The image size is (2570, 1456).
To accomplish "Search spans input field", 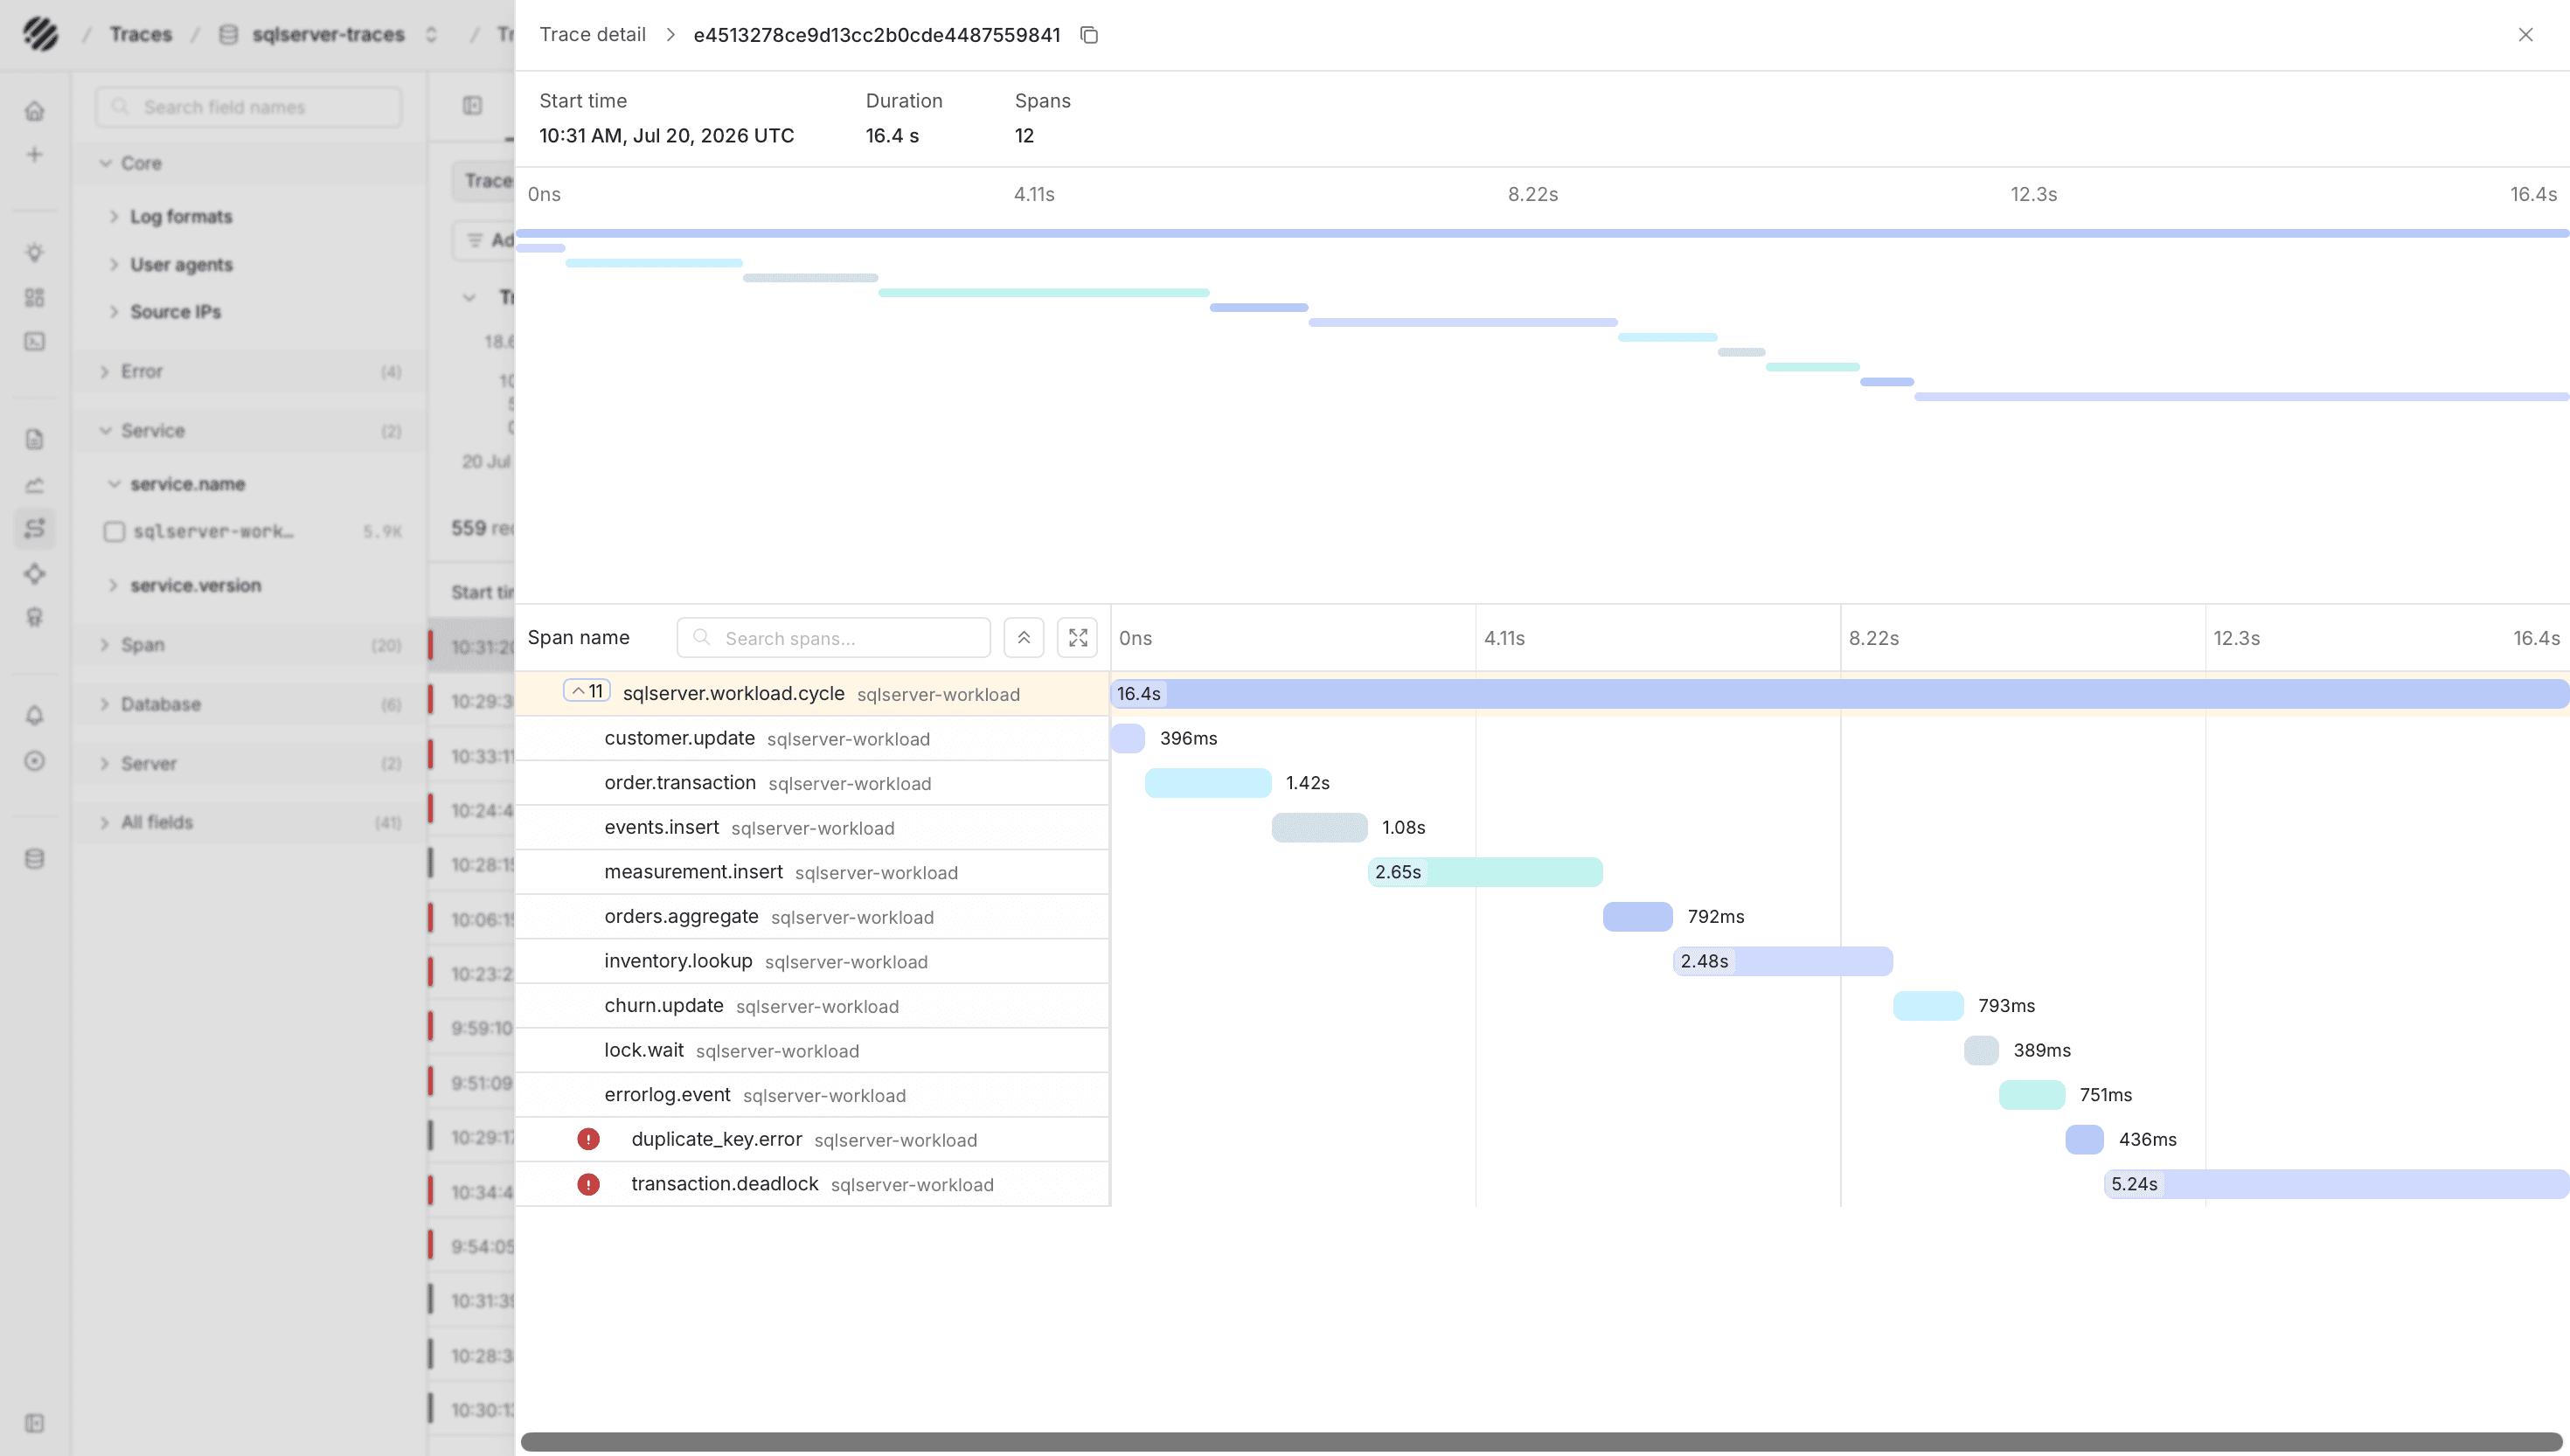I will [x=833, y=638].
